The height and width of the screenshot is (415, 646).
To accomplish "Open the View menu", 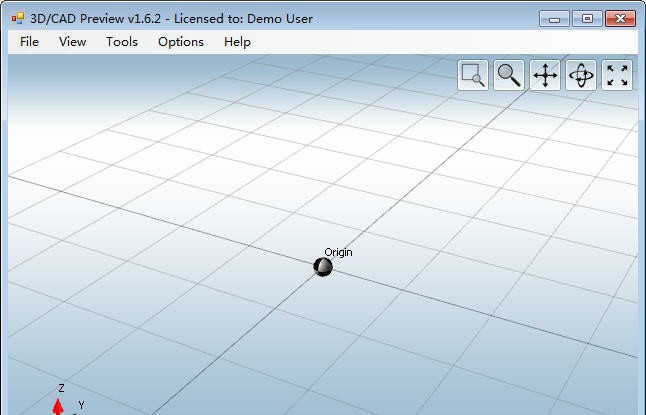I will (73, 42).
